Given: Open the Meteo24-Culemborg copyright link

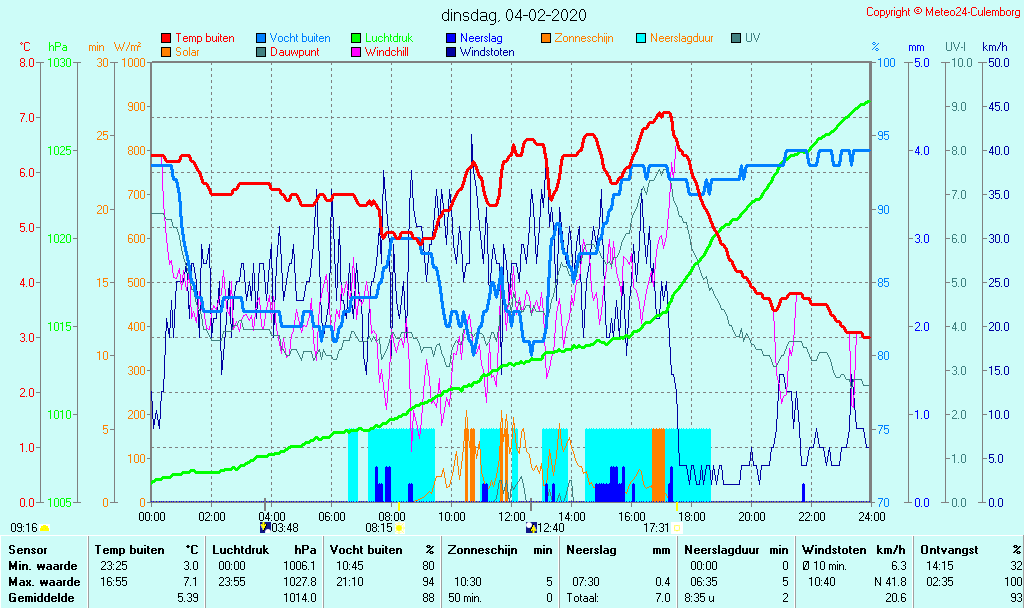Looking at the screenshot, I should pos(943,12).
